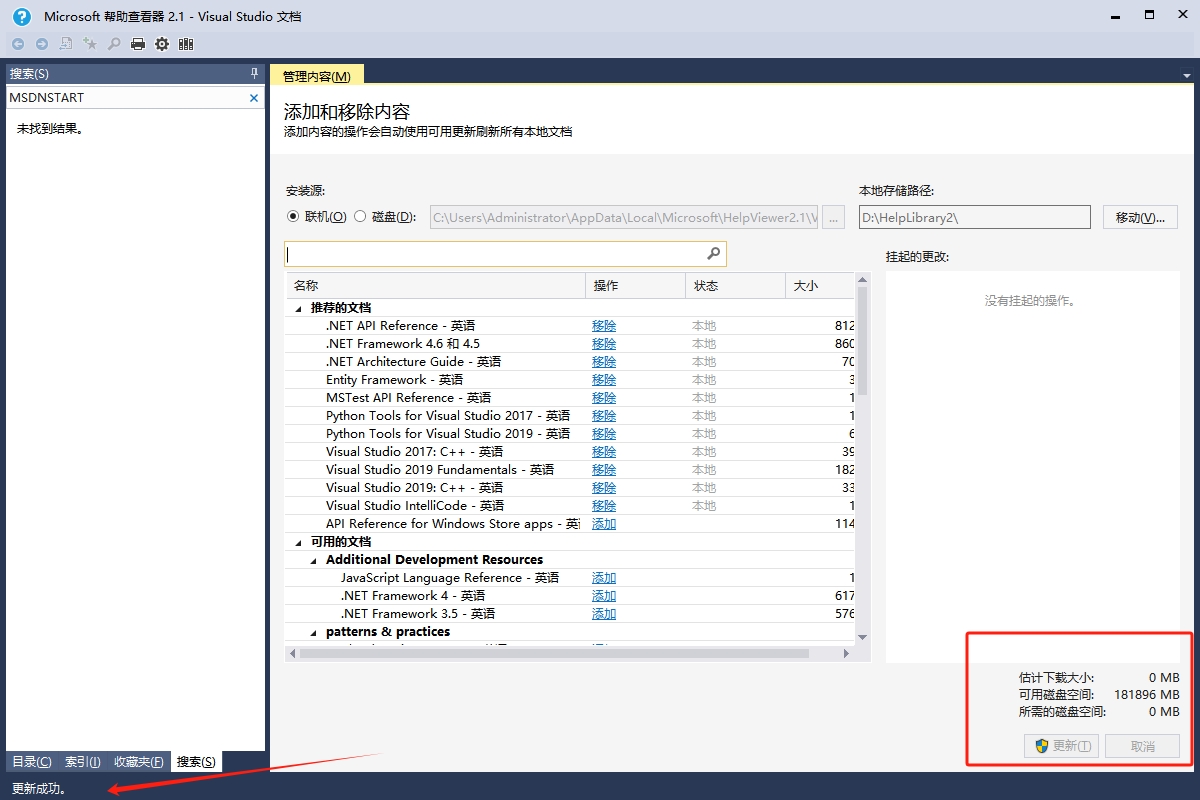Remove Python Tools for Visual Studio 2019

604,434
